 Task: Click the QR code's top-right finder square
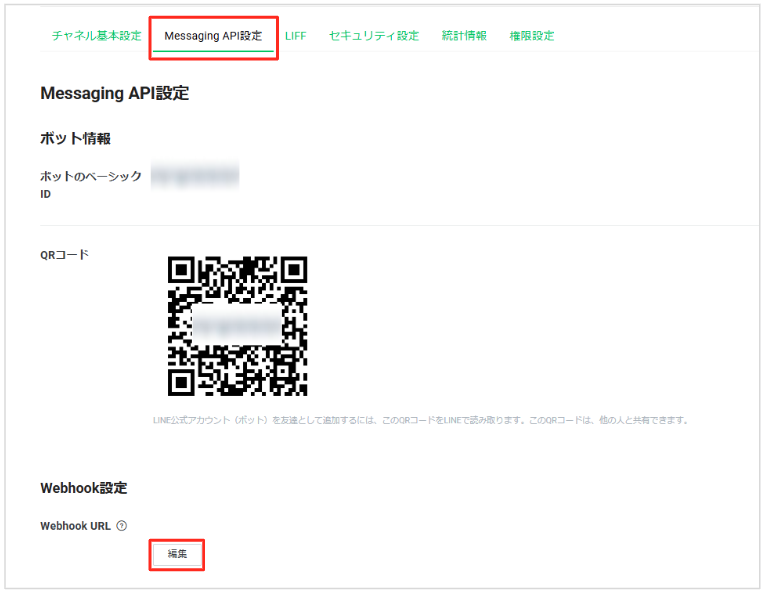pyautogui.click(x=293, y=270)
